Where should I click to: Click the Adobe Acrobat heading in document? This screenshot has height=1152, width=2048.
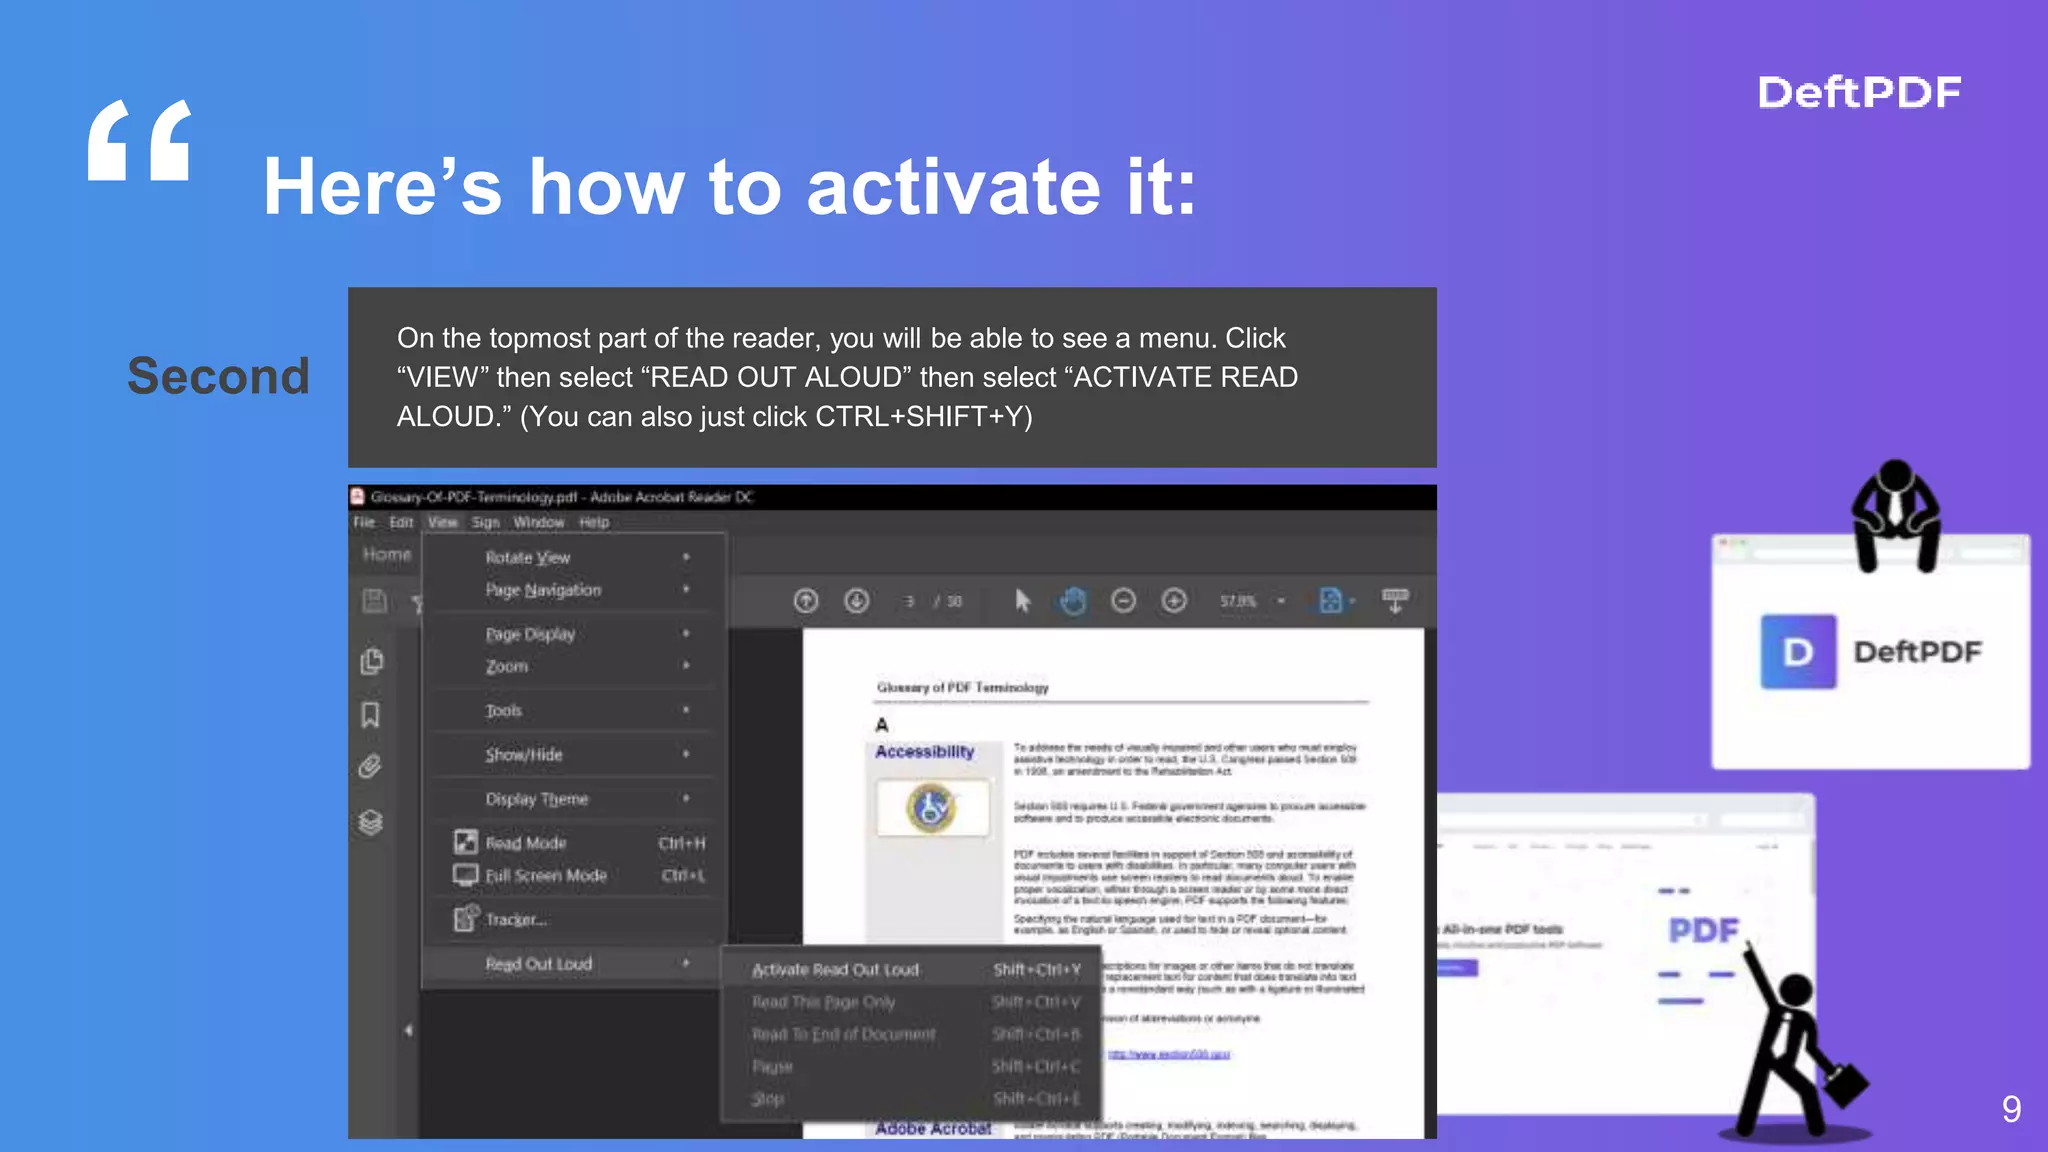933,1128
